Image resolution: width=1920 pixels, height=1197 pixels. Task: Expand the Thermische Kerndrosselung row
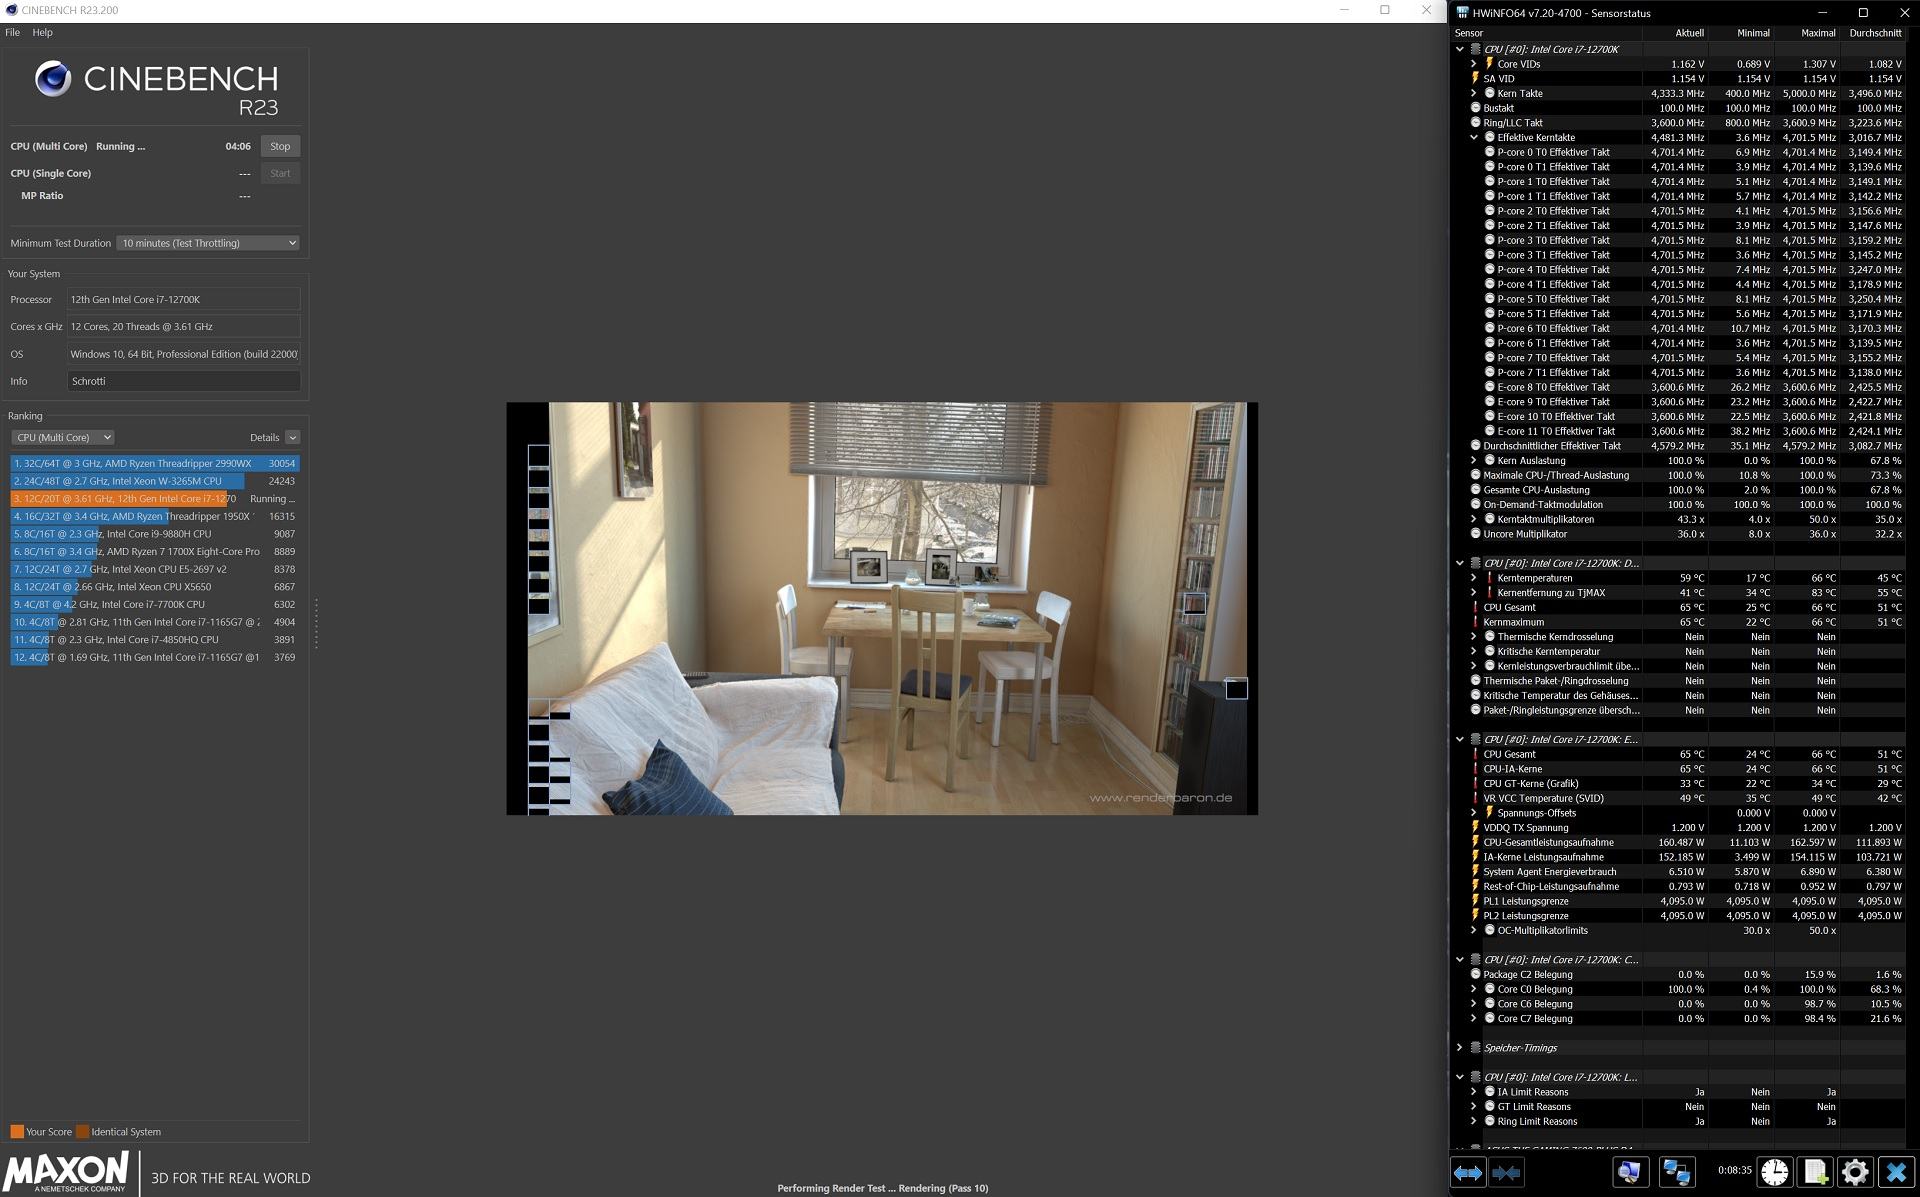click(1474, 637)
